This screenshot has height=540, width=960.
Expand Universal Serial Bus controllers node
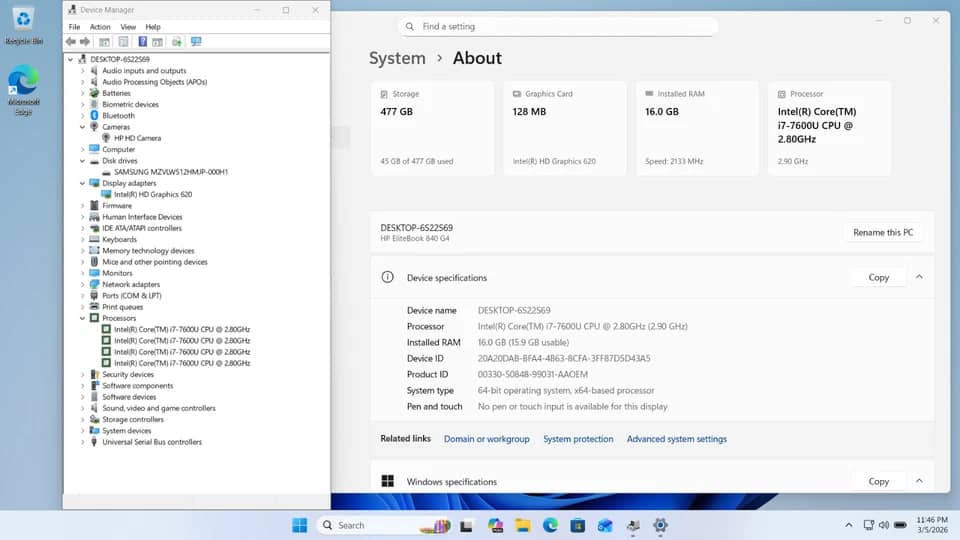pos(83,442)
